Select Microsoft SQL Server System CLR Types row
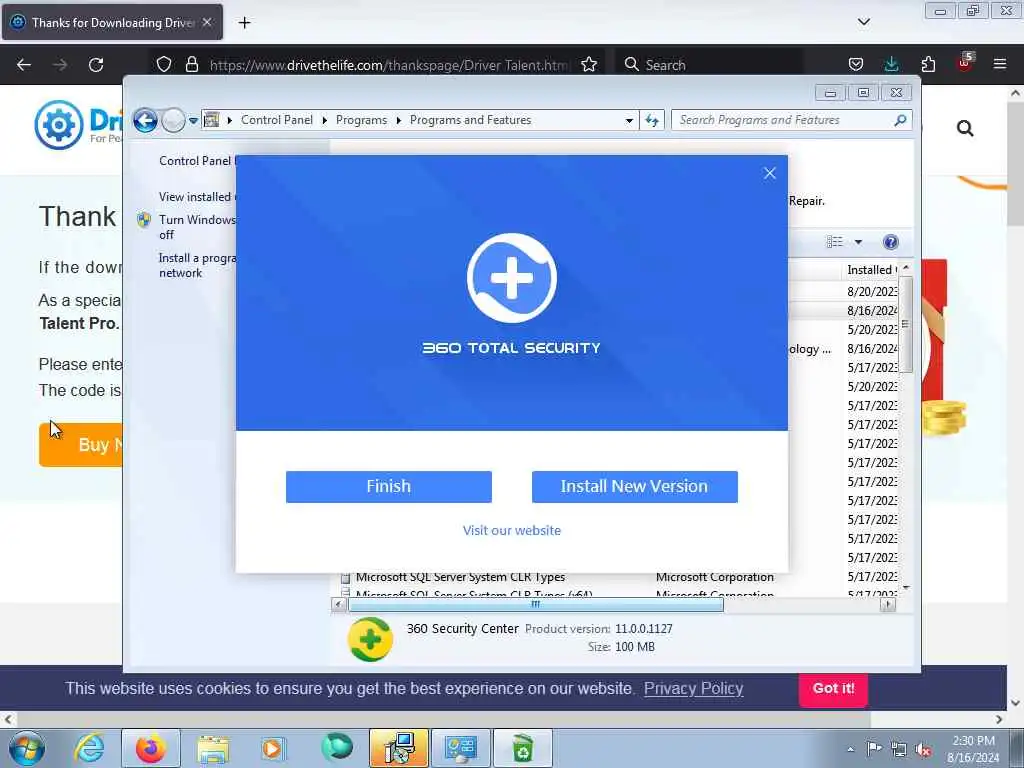 click(x=460, y=577)
